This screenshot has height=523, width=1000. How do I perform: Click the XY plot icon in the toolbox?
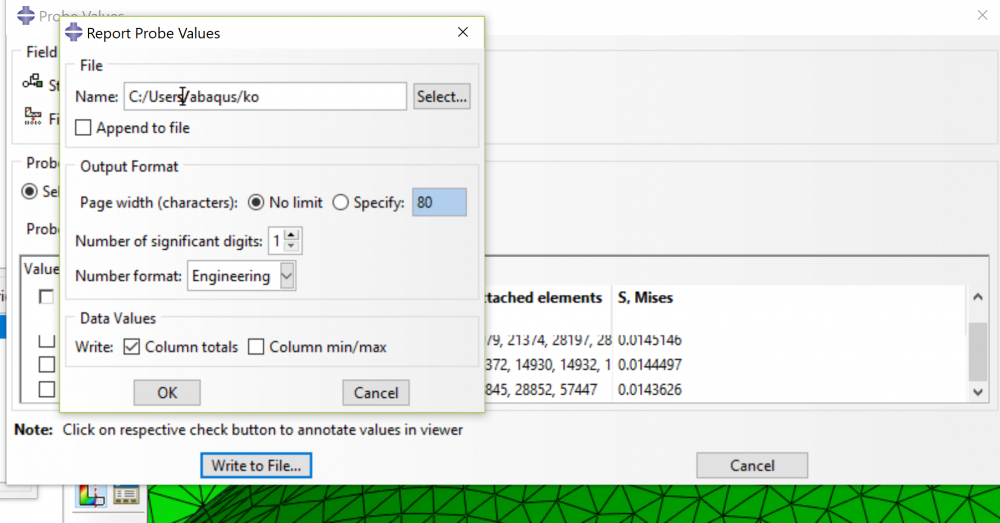coord(91,495)
